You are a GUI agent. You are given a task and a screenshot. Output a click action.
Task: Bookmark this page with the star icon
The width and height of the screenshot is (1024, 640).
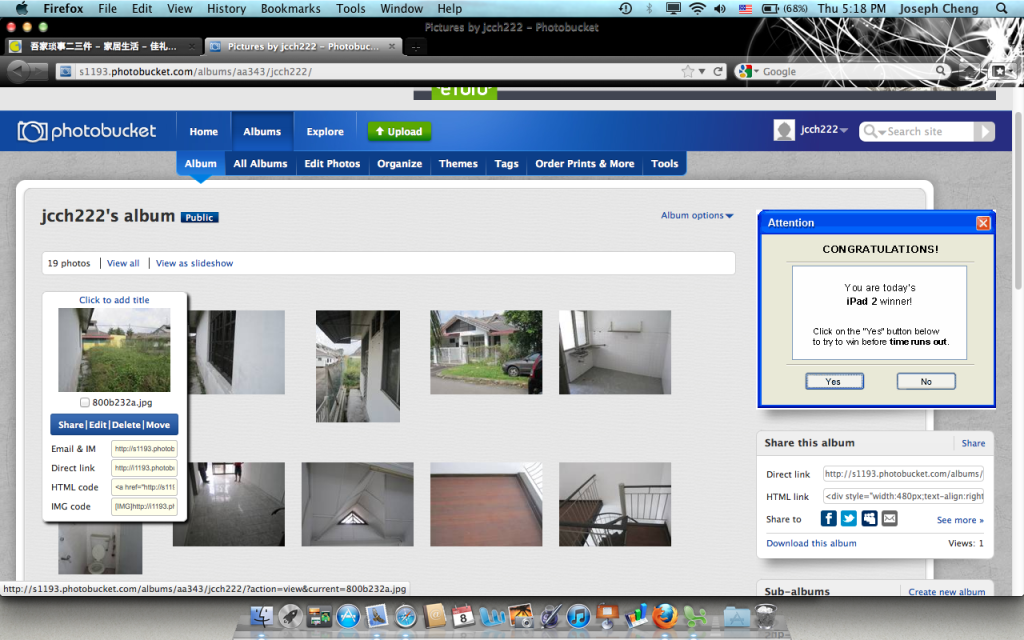[687, 71]
